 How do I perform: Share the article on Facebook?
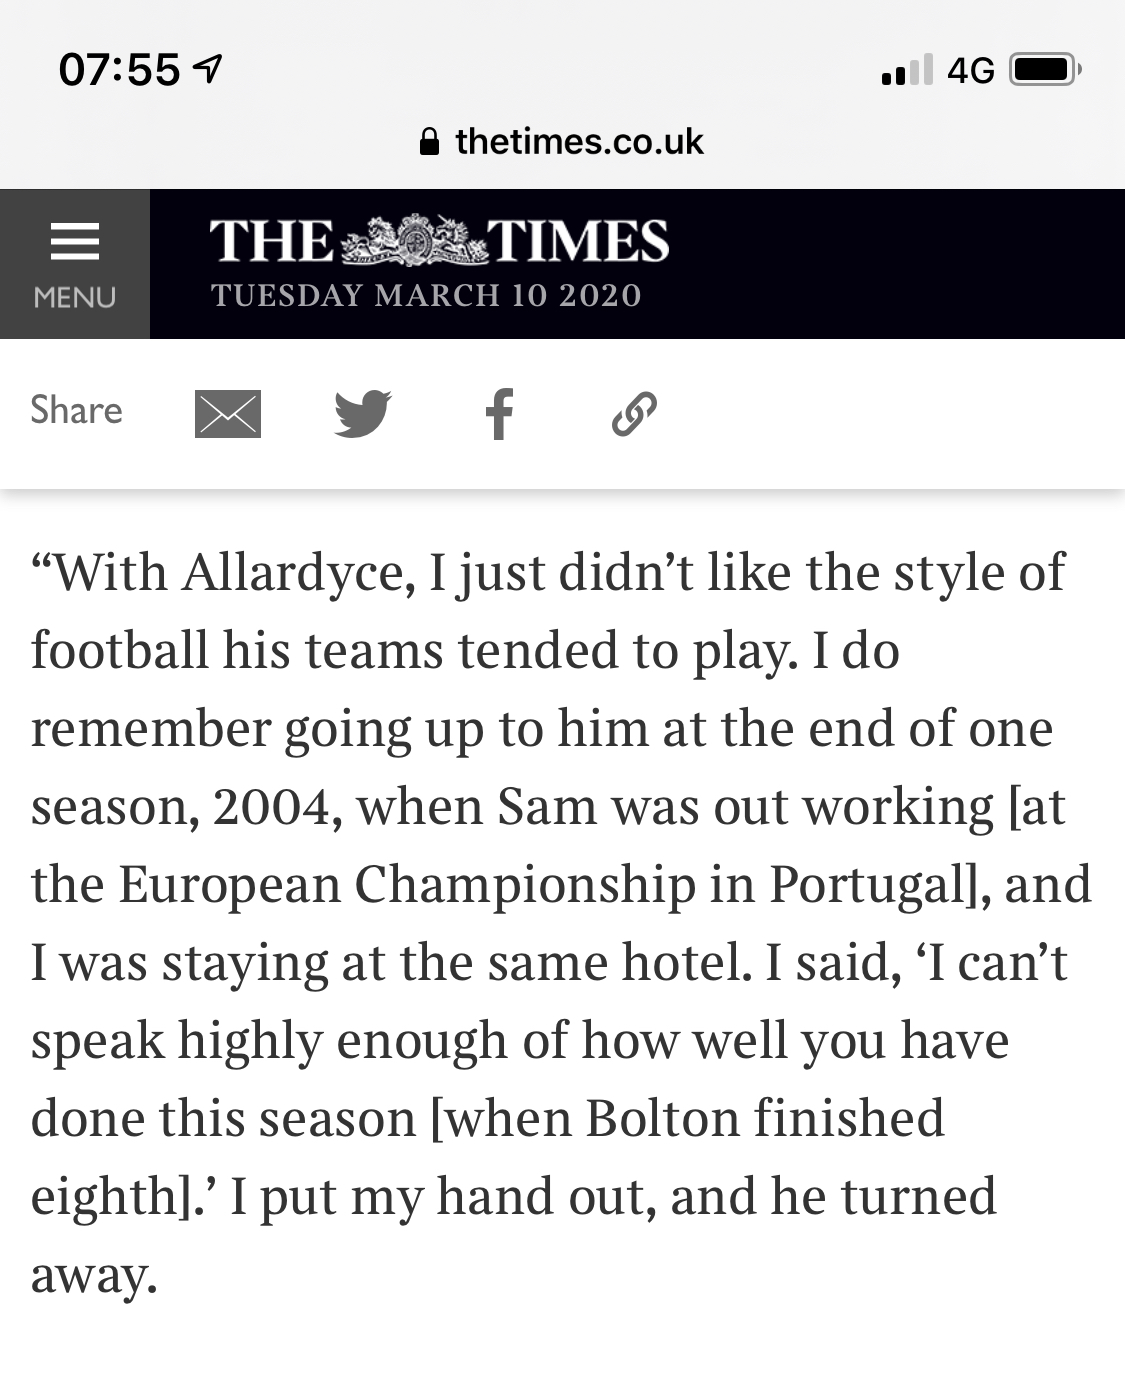point(499,413)
